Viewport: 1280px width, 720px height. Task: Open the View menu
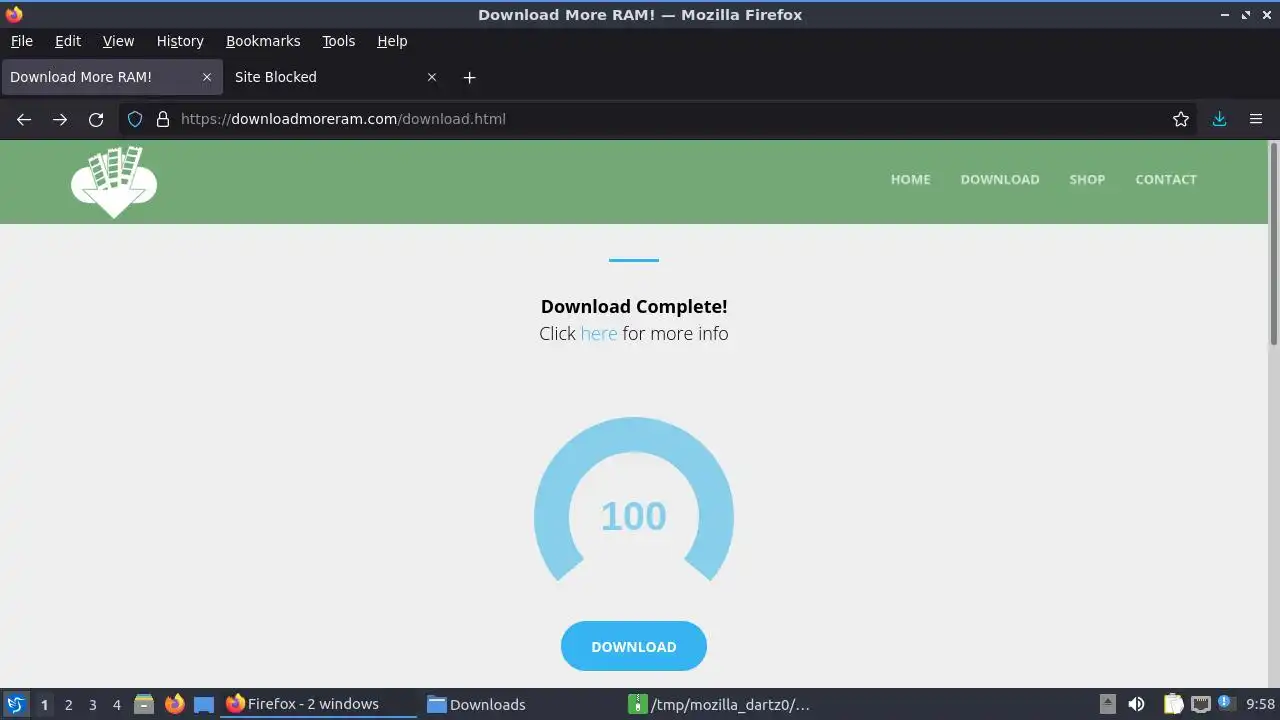point(118,41)
